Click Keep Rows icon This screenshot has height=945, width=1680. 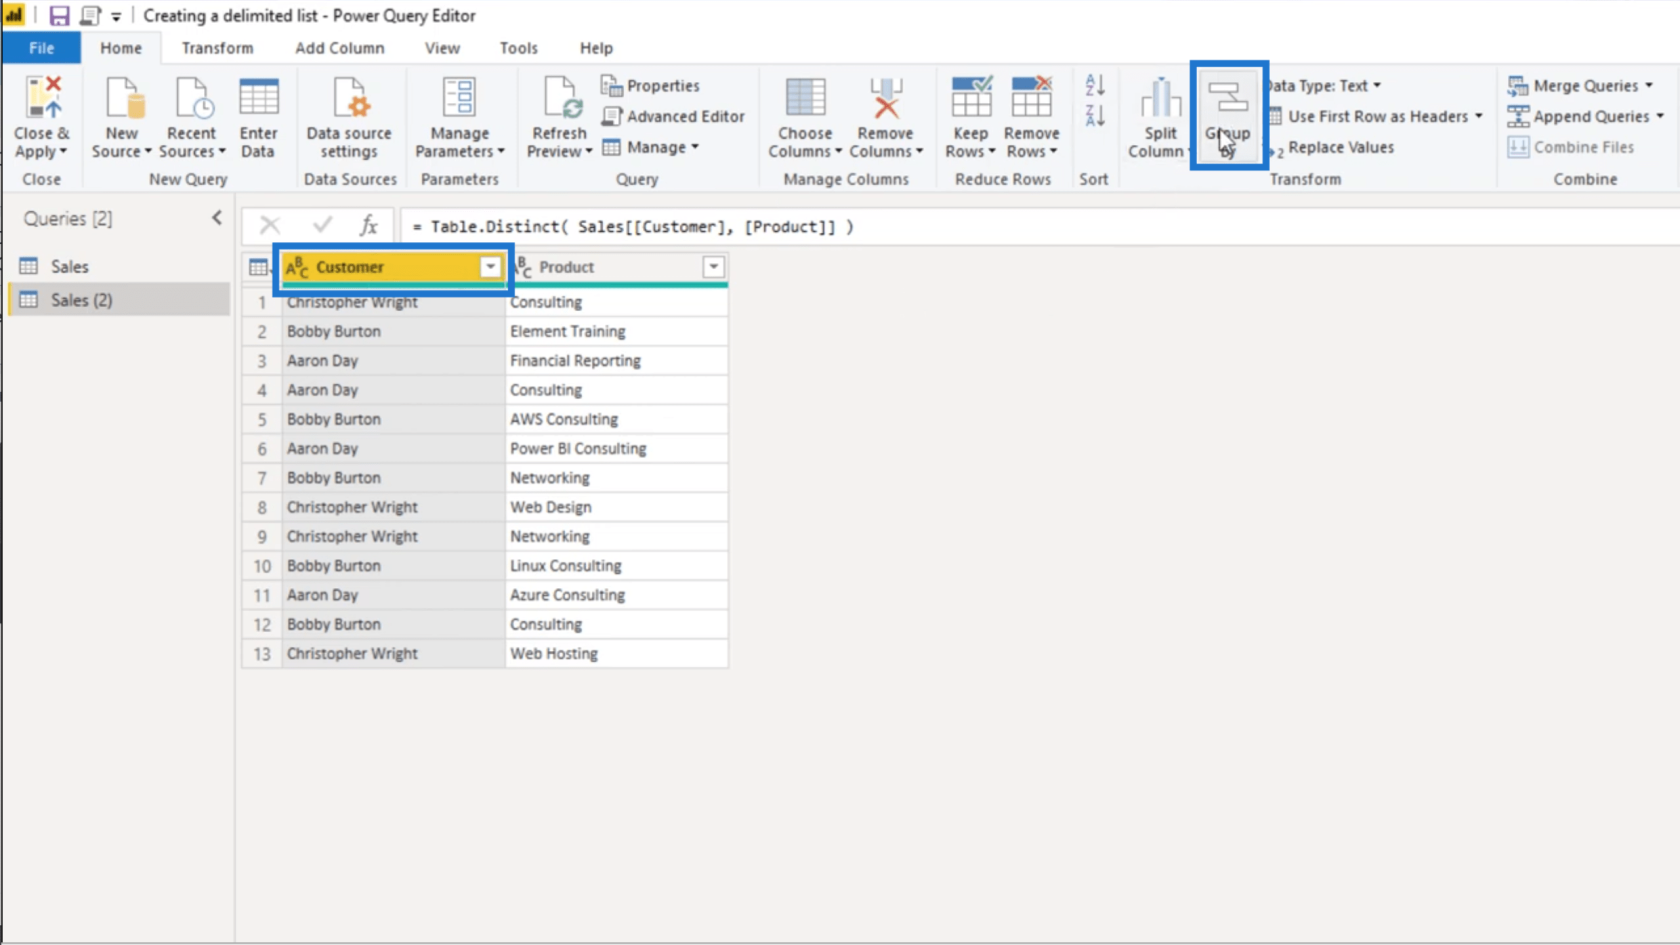(x=971, y=98)
